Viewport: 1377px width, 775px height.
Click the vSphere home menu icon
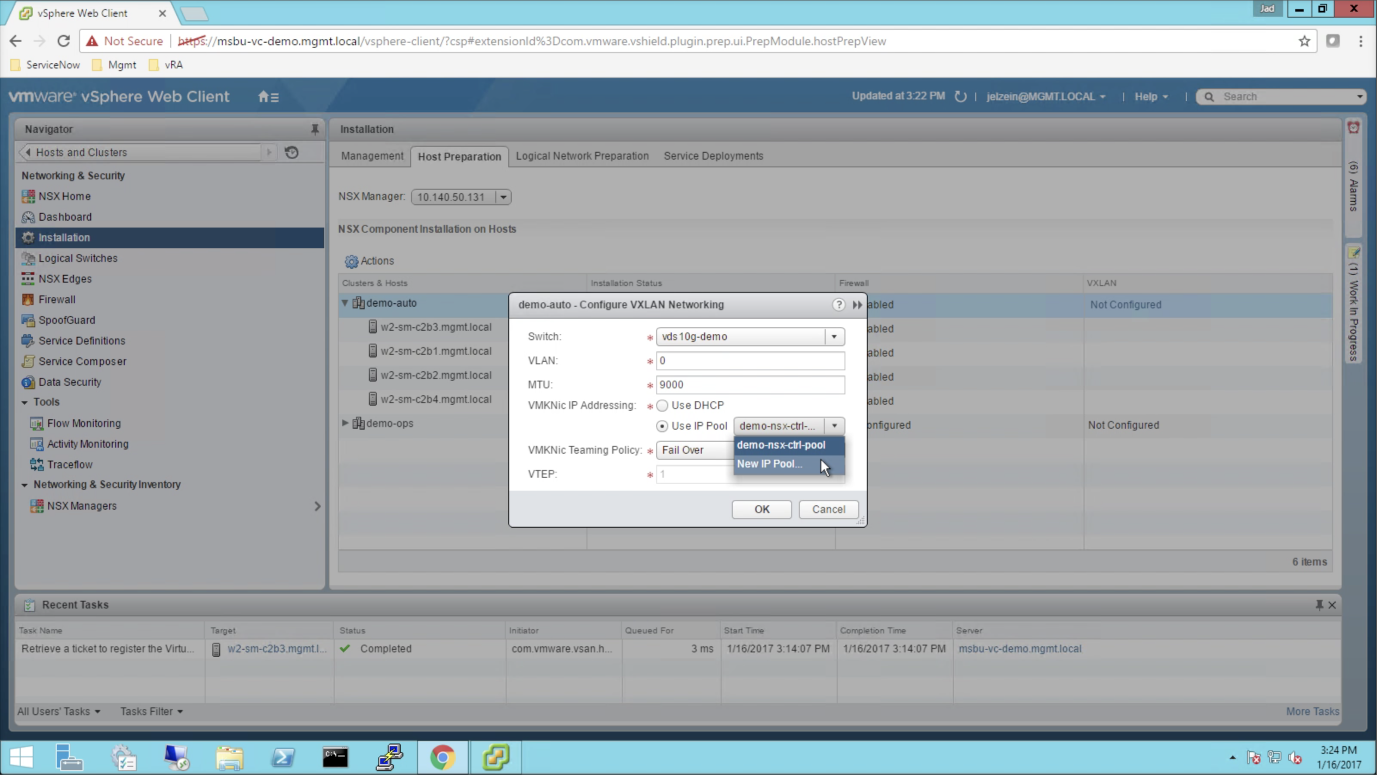point(268,97)
